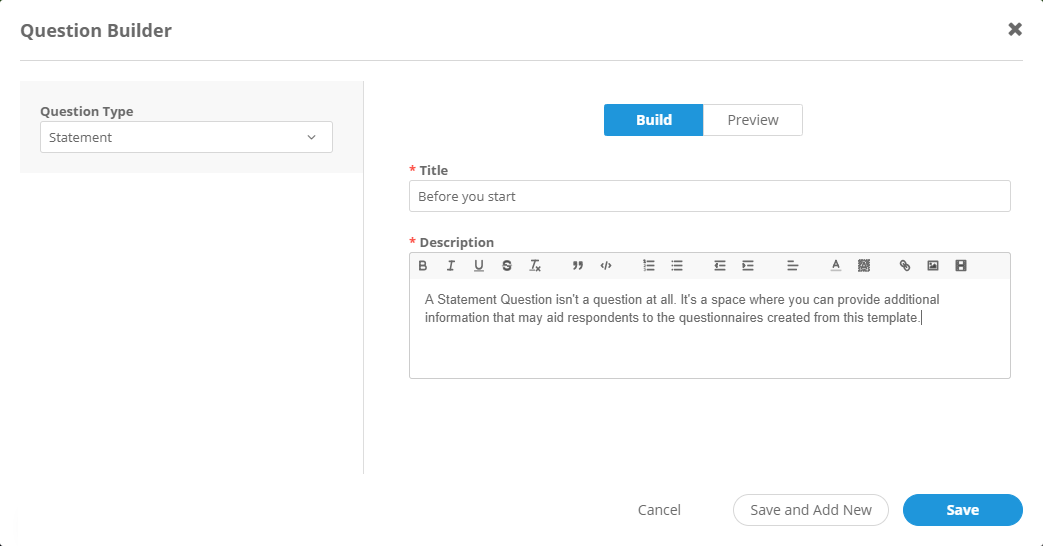This screenshot has width=1043, height=546.
Task: Start a bulleted list
Action: click(677, 266)
